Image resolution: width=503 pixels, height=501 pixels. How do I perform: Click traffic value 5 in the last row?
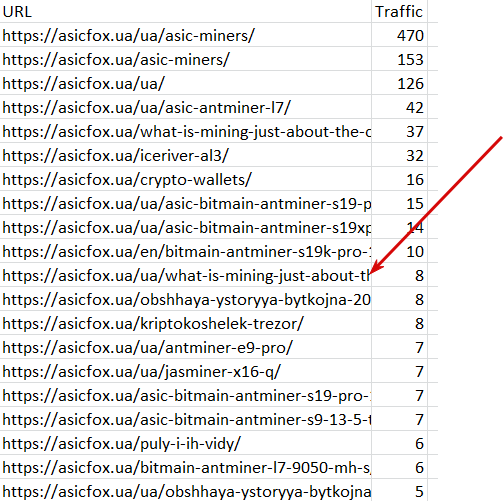click(399, 490)
